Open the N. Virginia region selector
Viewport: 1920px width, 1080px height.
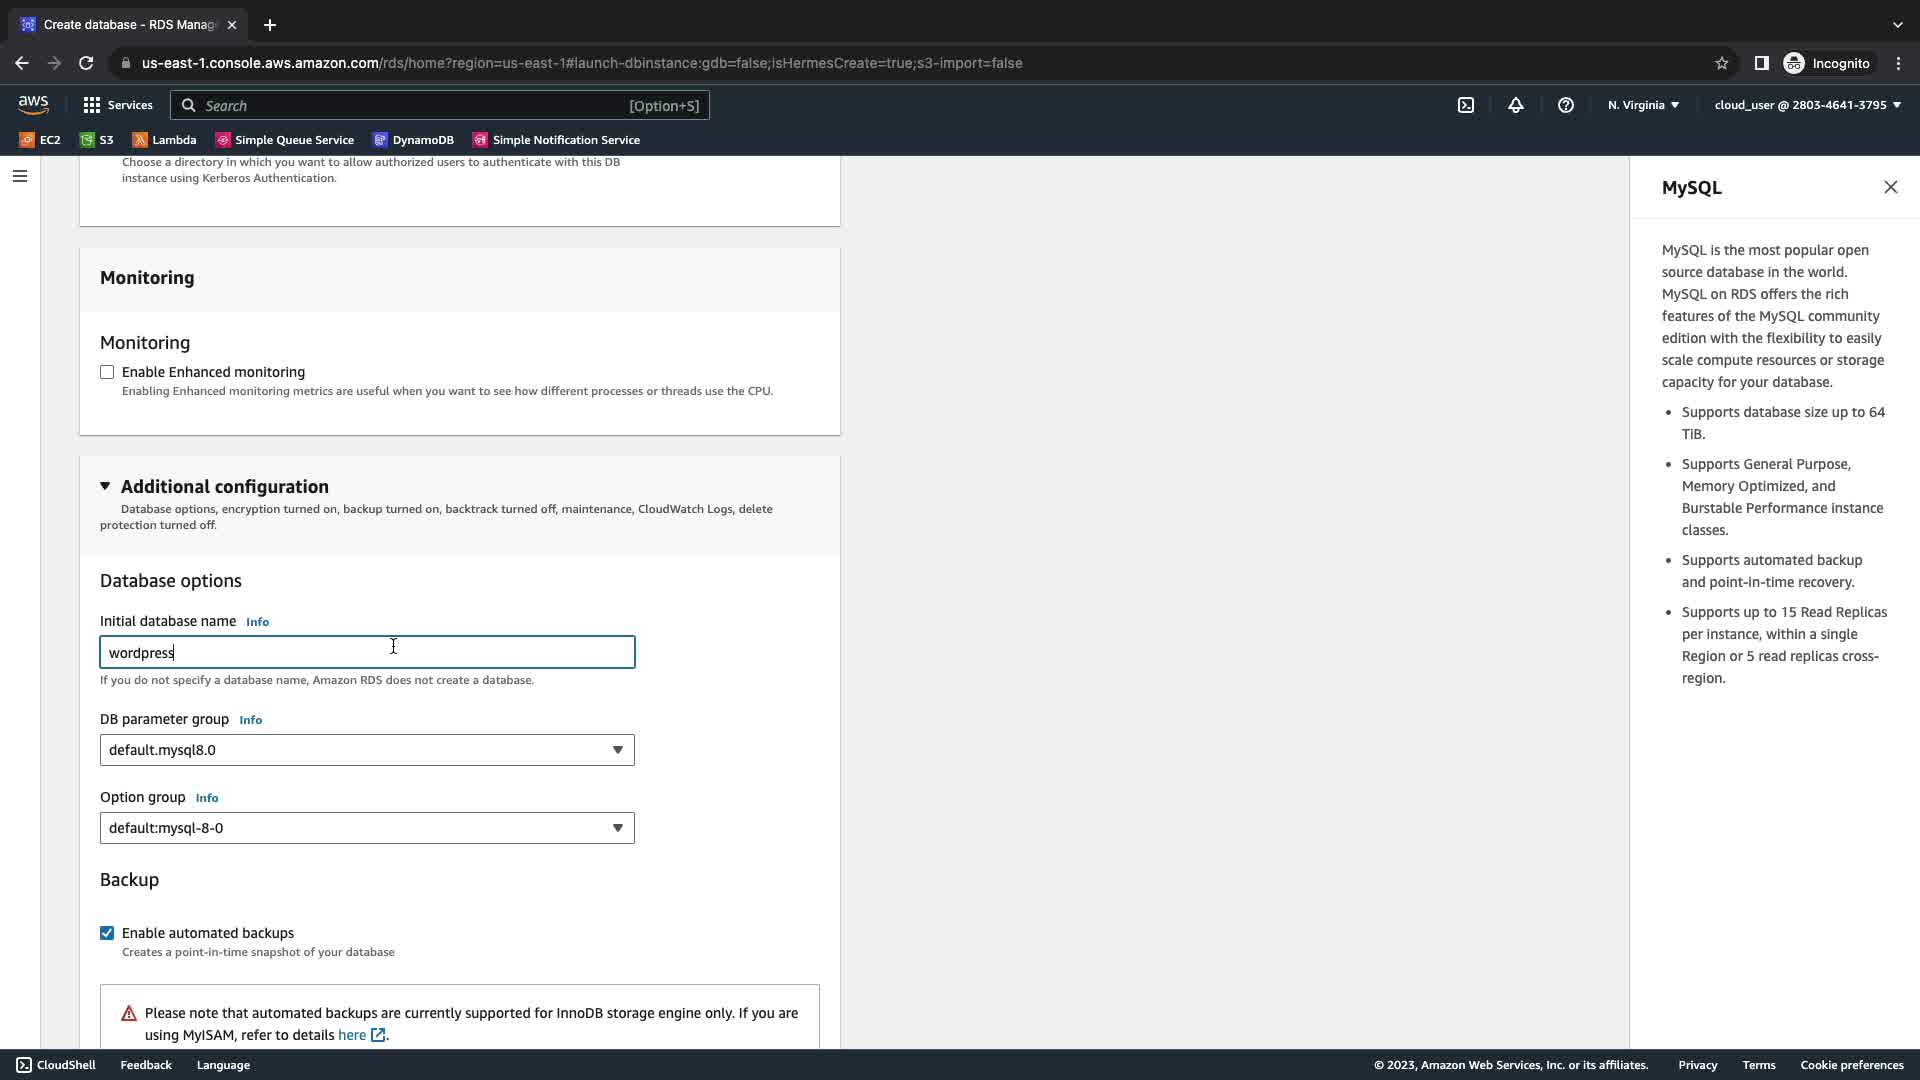point(1643,105)
